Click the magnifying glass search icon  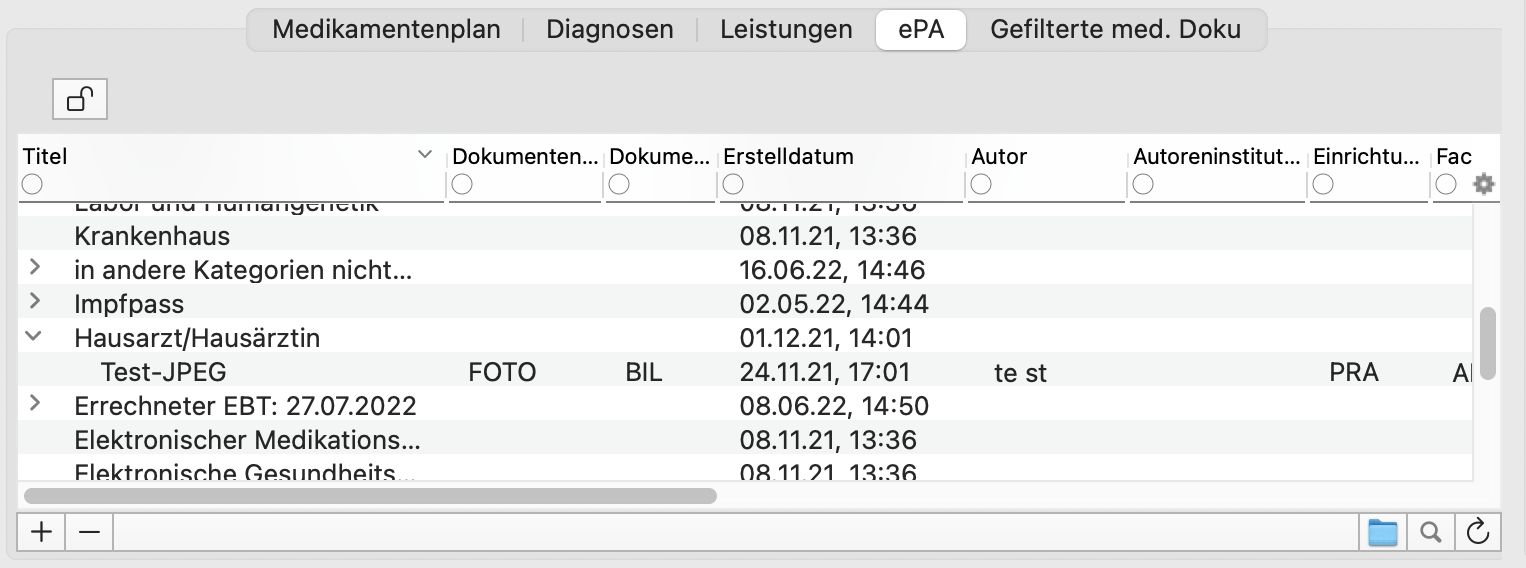1430,532
